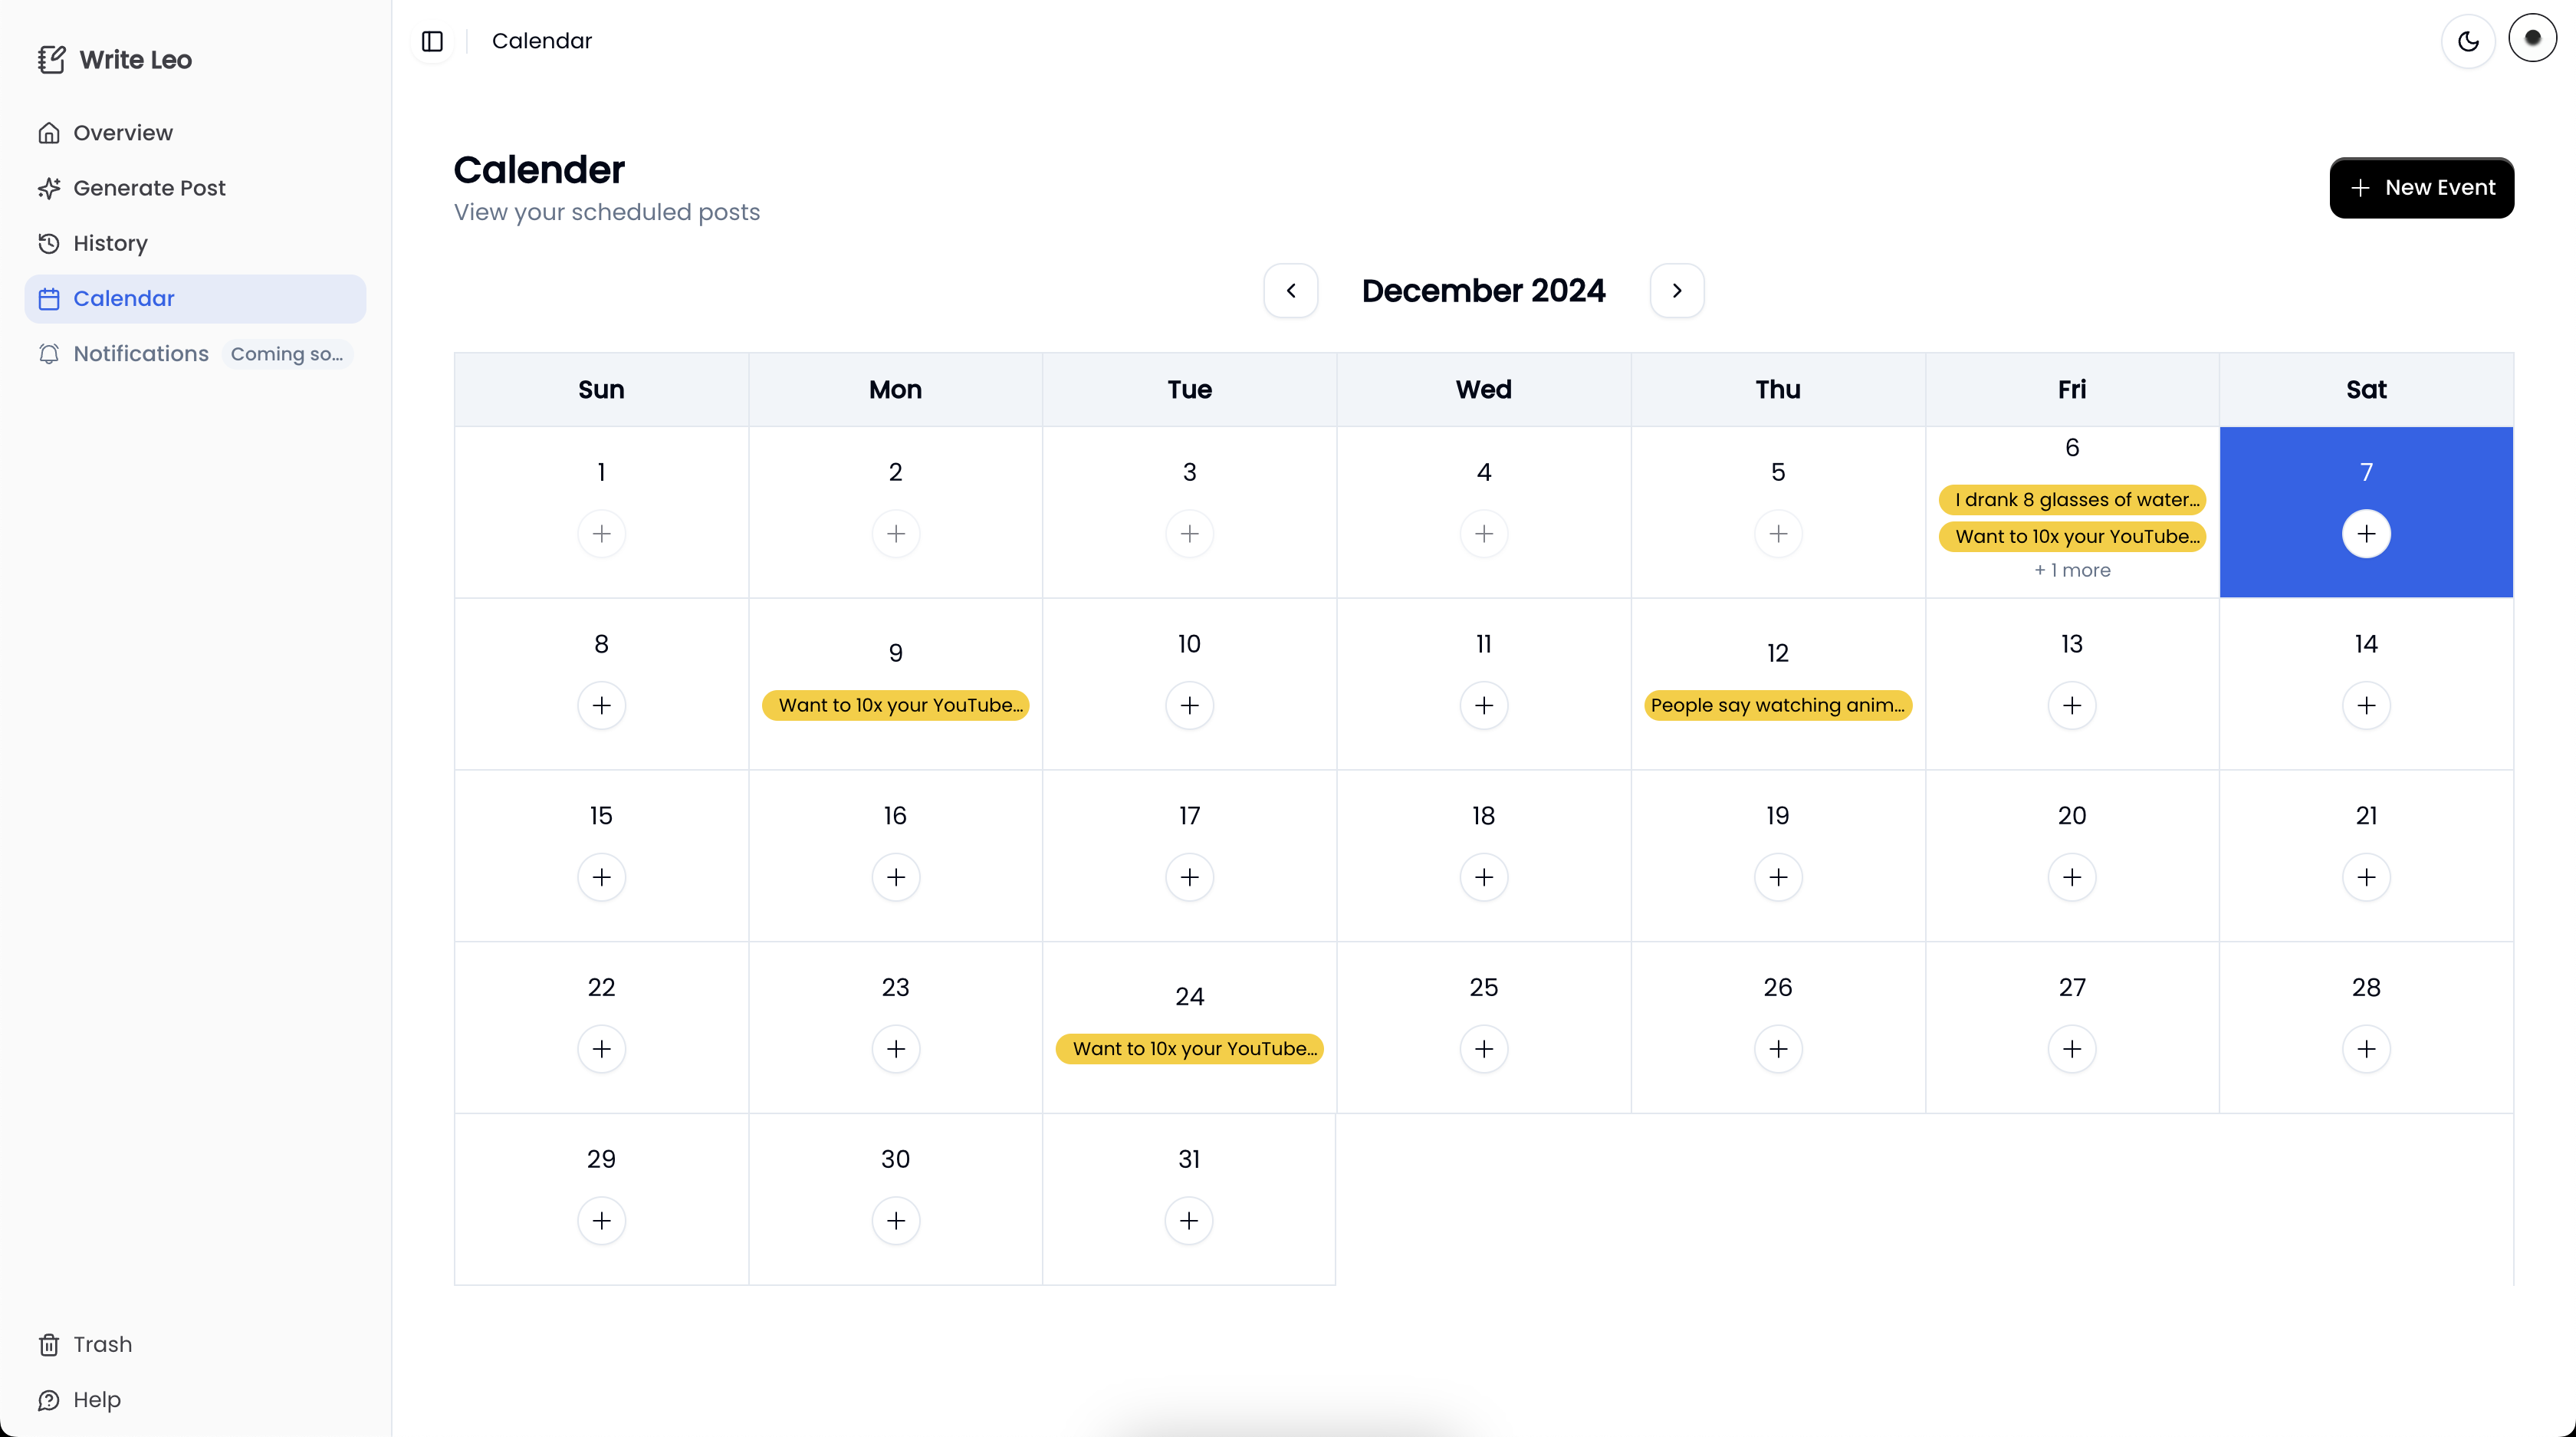
Task: Open "I drank 8 glasses of water" event
Action: (2072, 499)
